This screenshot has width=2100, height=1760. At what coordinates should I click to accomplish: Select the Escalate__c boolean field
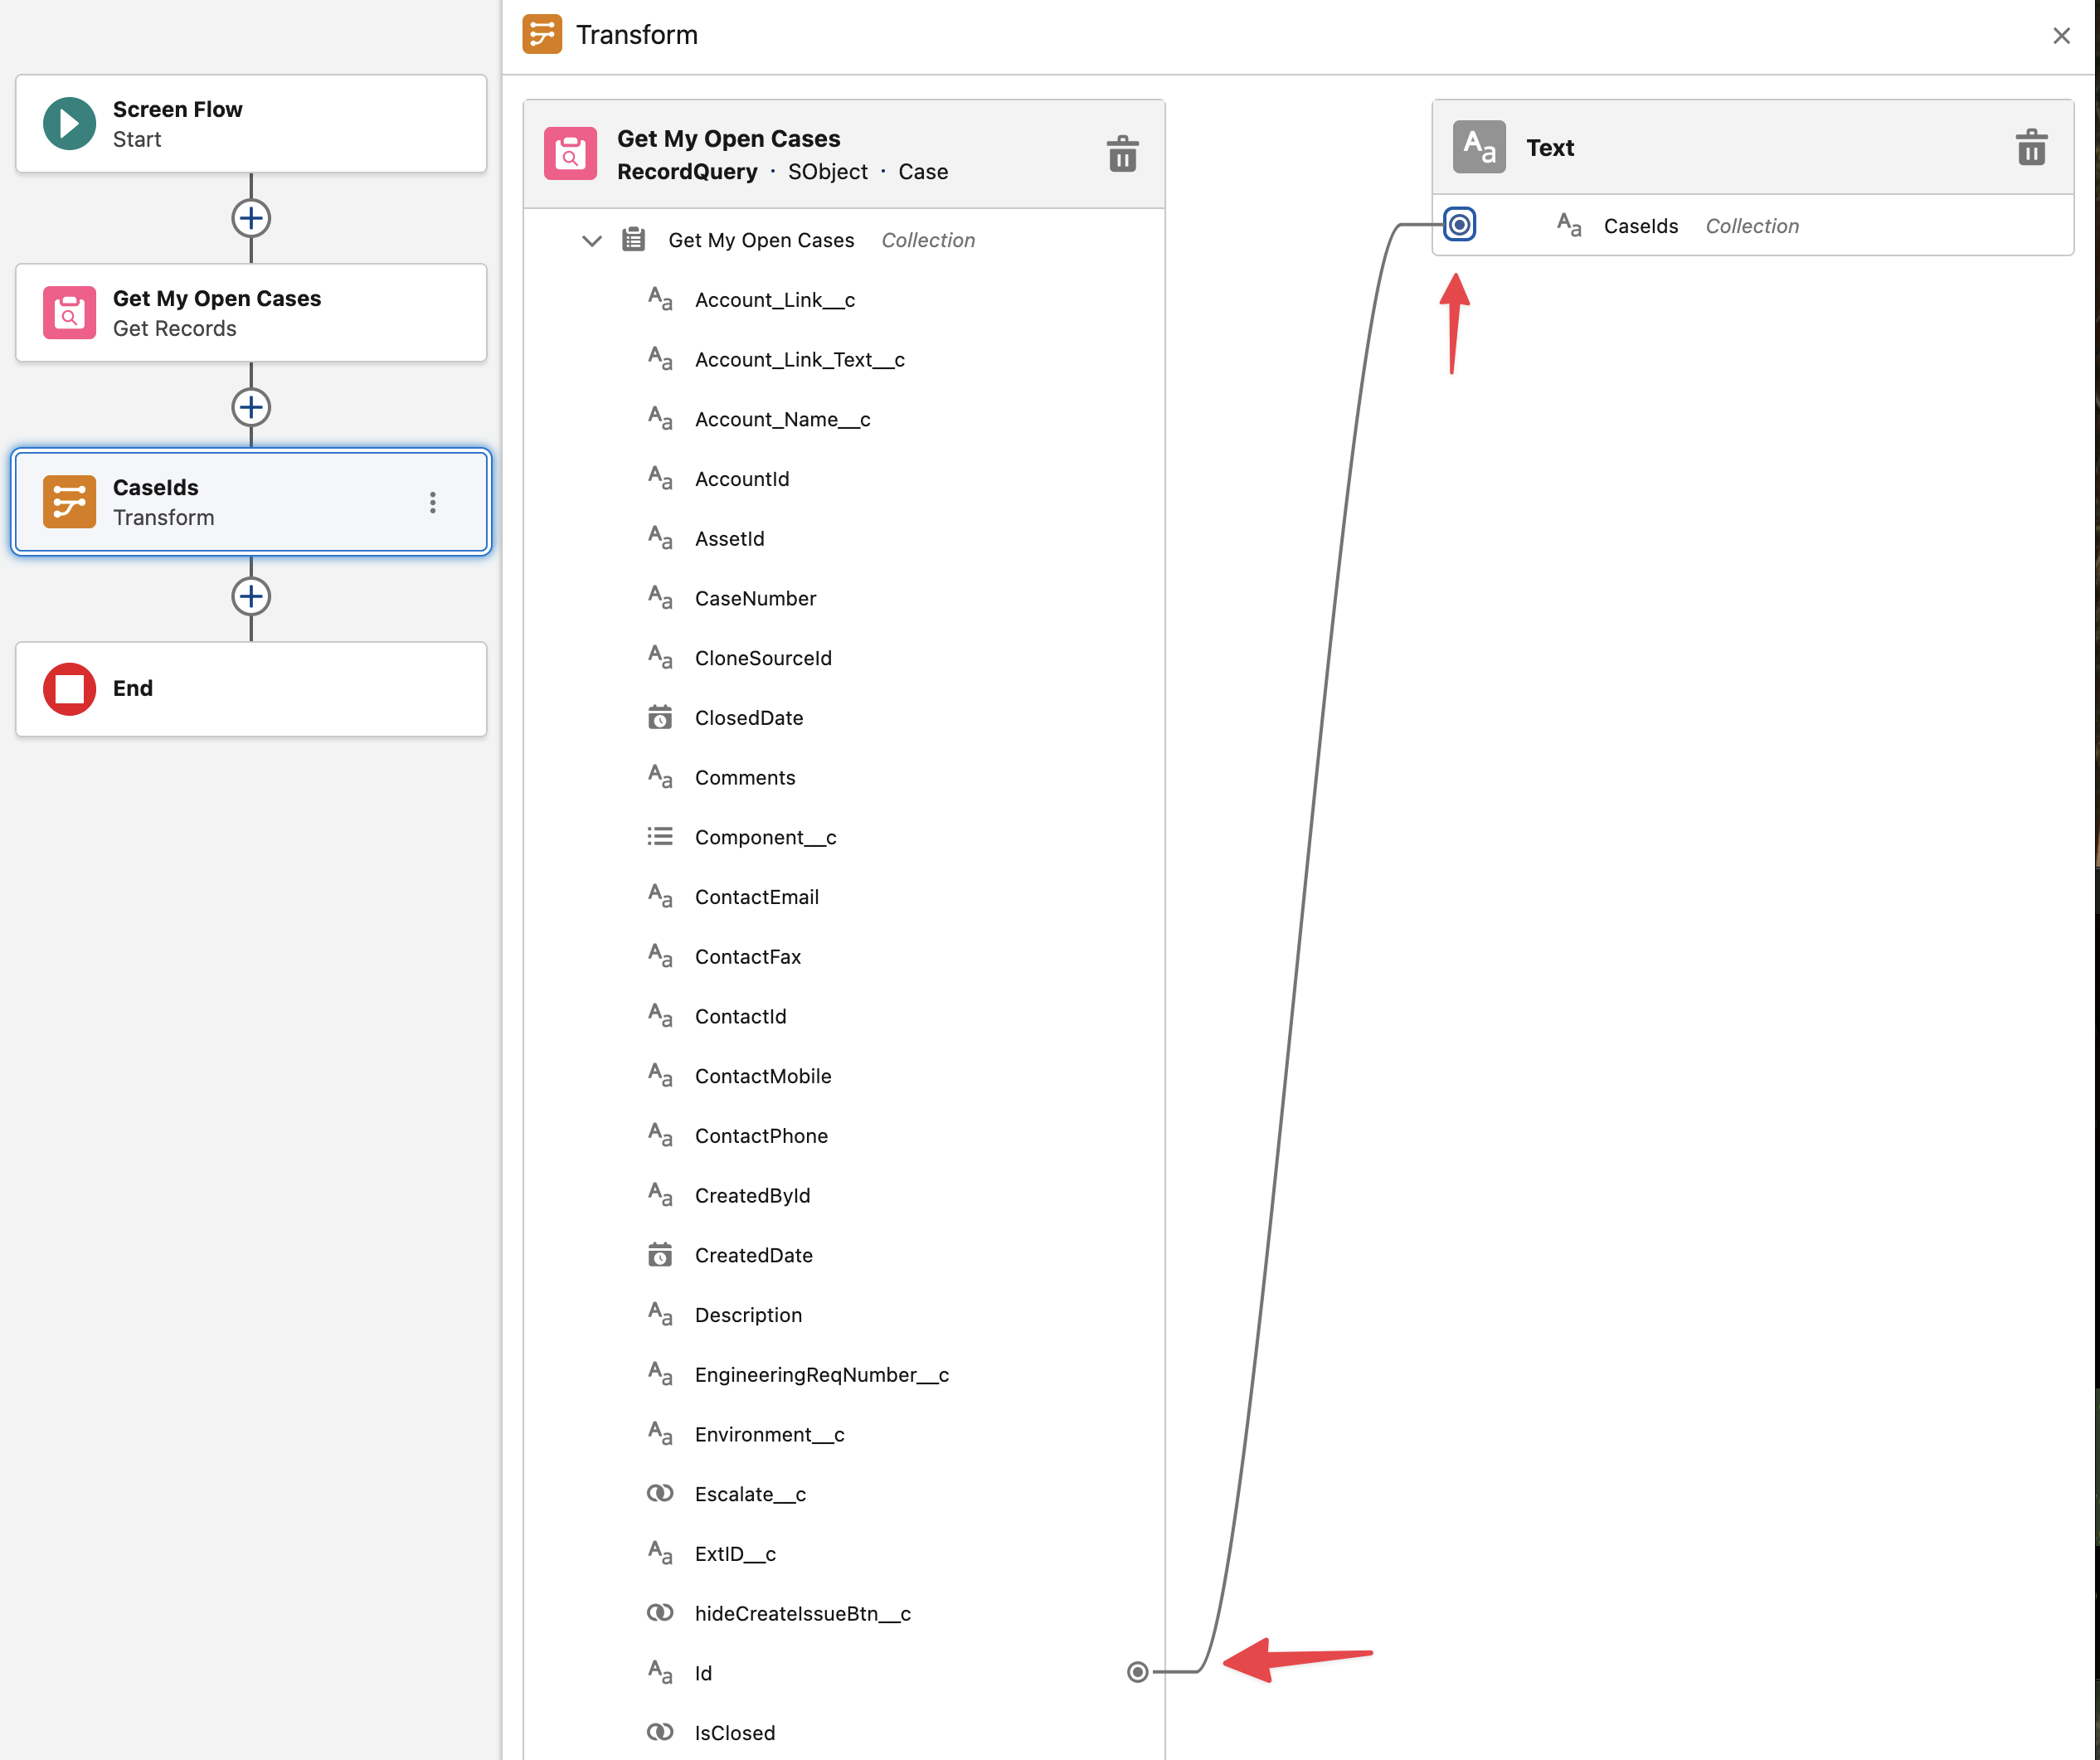tap(749, 1494)
